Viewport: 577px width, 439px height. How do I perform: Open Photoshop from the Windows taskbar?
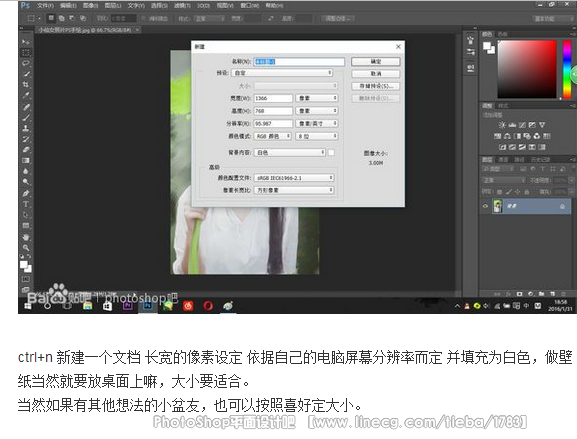148,305
